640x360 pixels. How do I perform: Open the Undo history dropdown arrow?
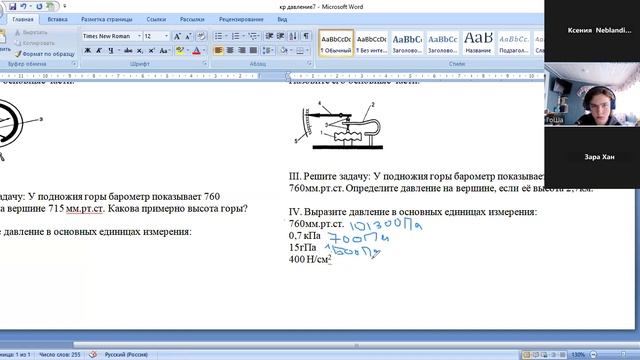[31, 7]
